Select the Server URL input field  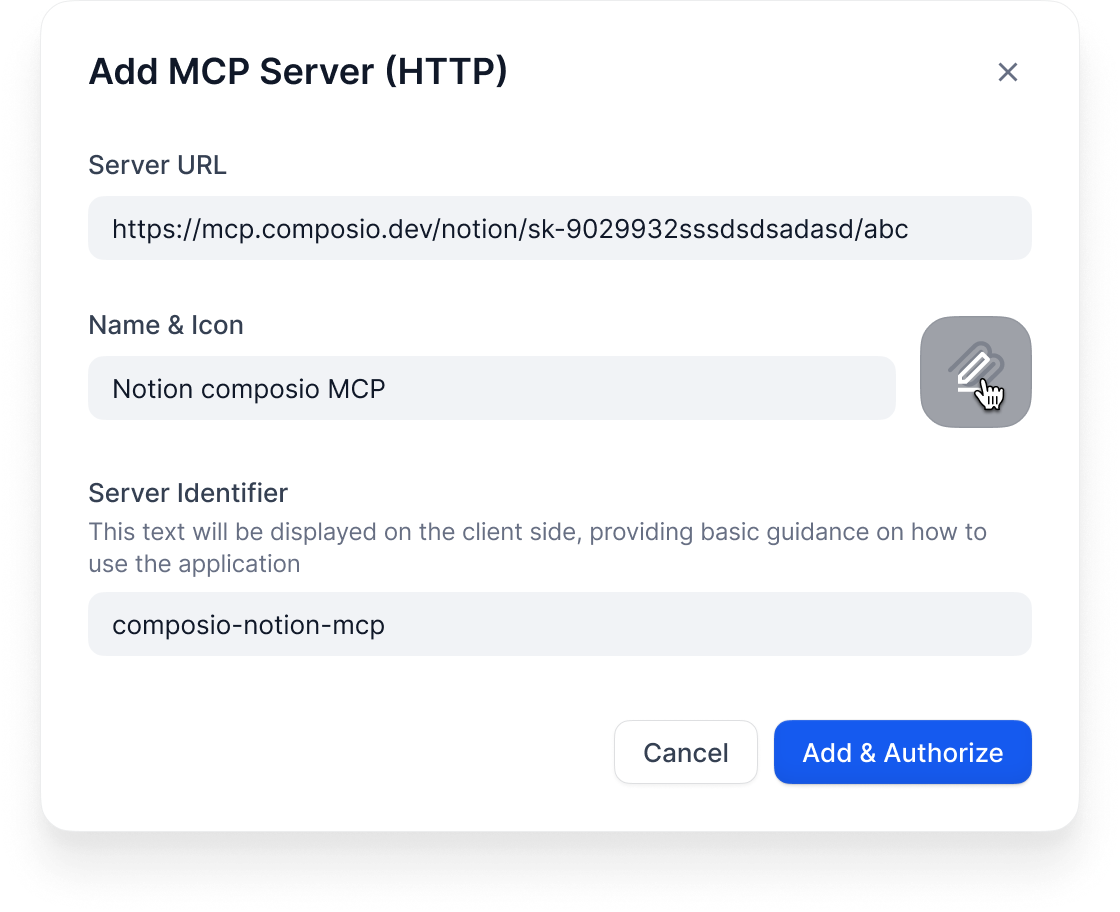click(x=560, y=228)
